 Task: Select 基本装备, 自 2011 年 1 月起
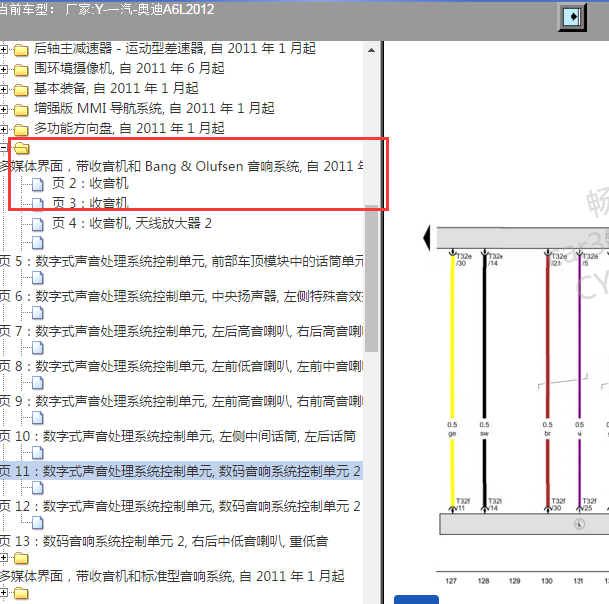(116, 89)
